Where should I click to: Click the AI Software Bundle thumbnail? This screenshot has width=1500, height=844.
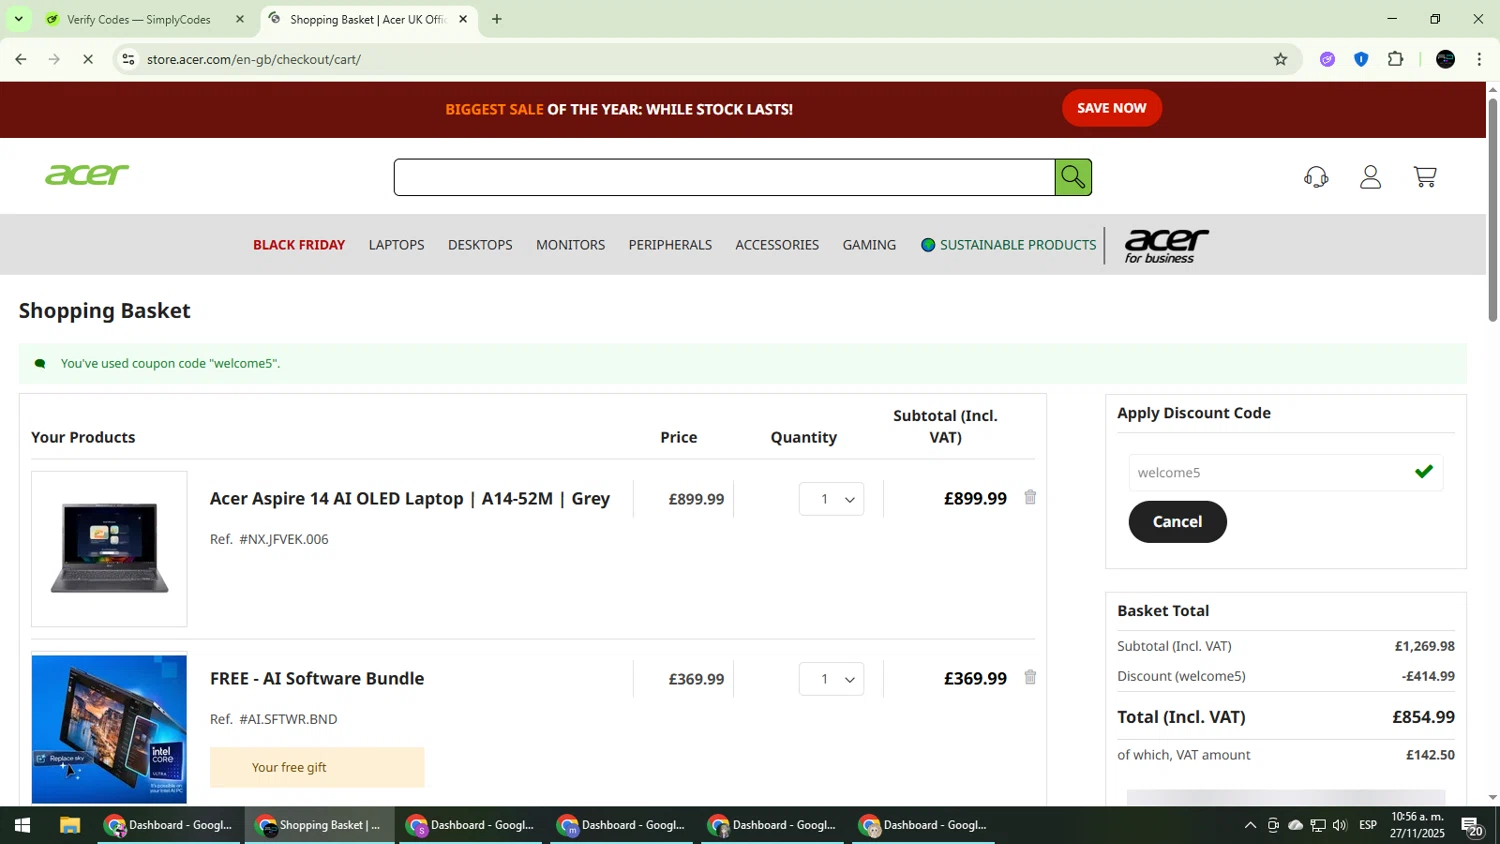(x=109, y=729)
